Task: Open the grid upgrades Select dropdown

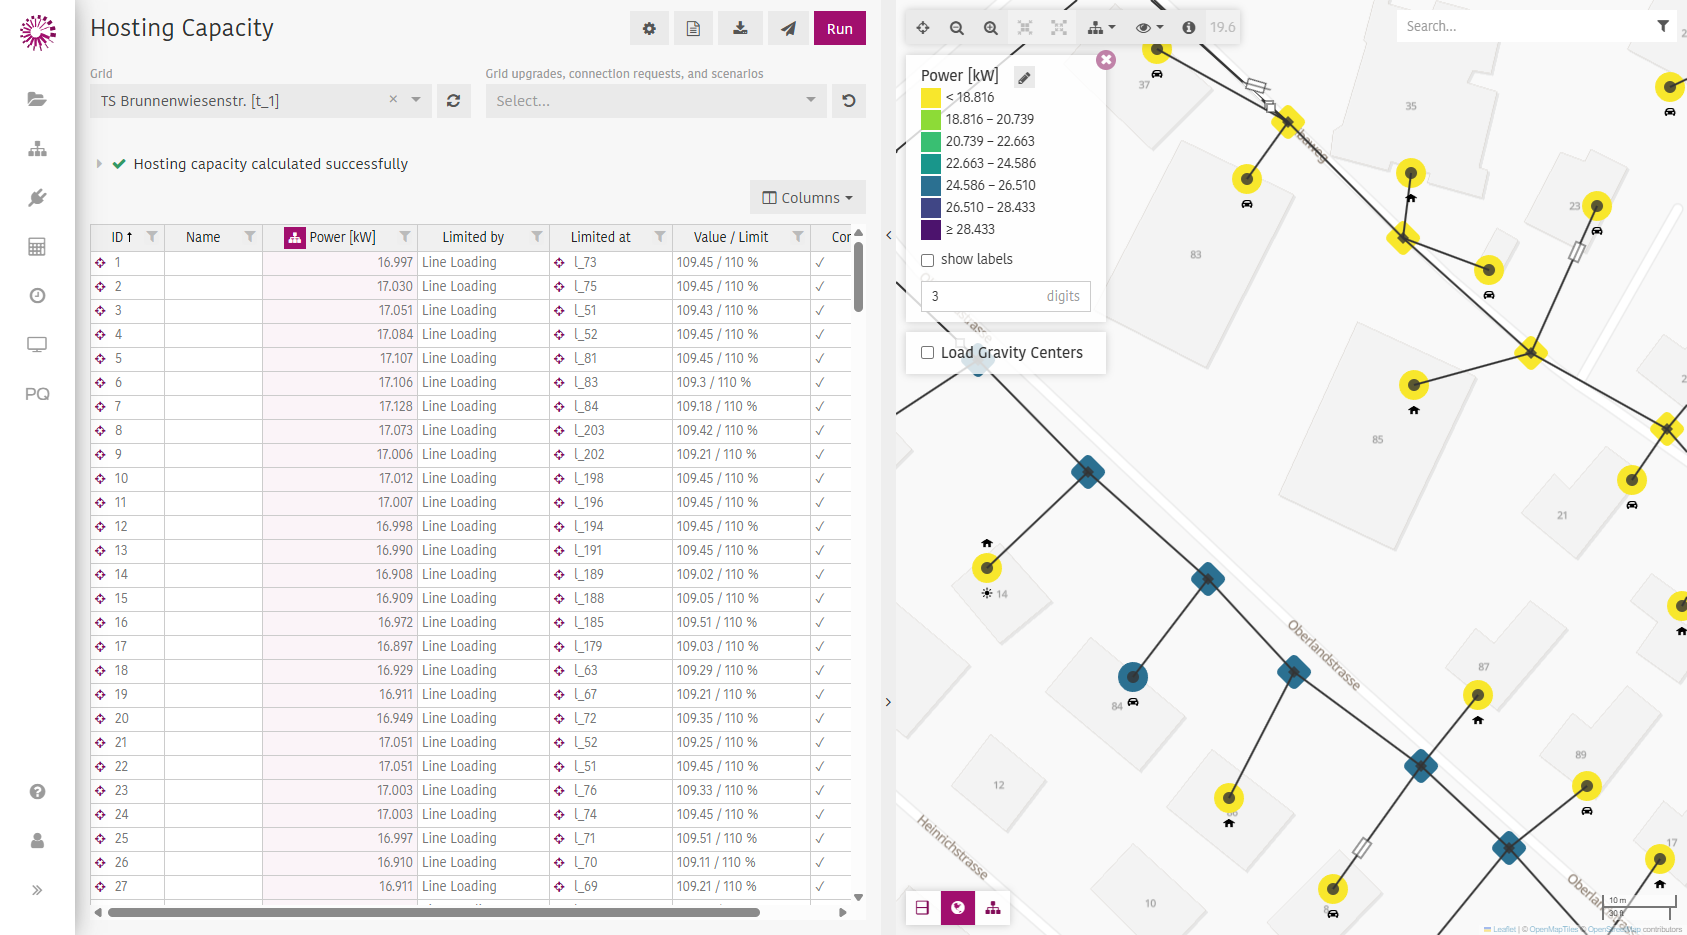Action: pos(655,101)
